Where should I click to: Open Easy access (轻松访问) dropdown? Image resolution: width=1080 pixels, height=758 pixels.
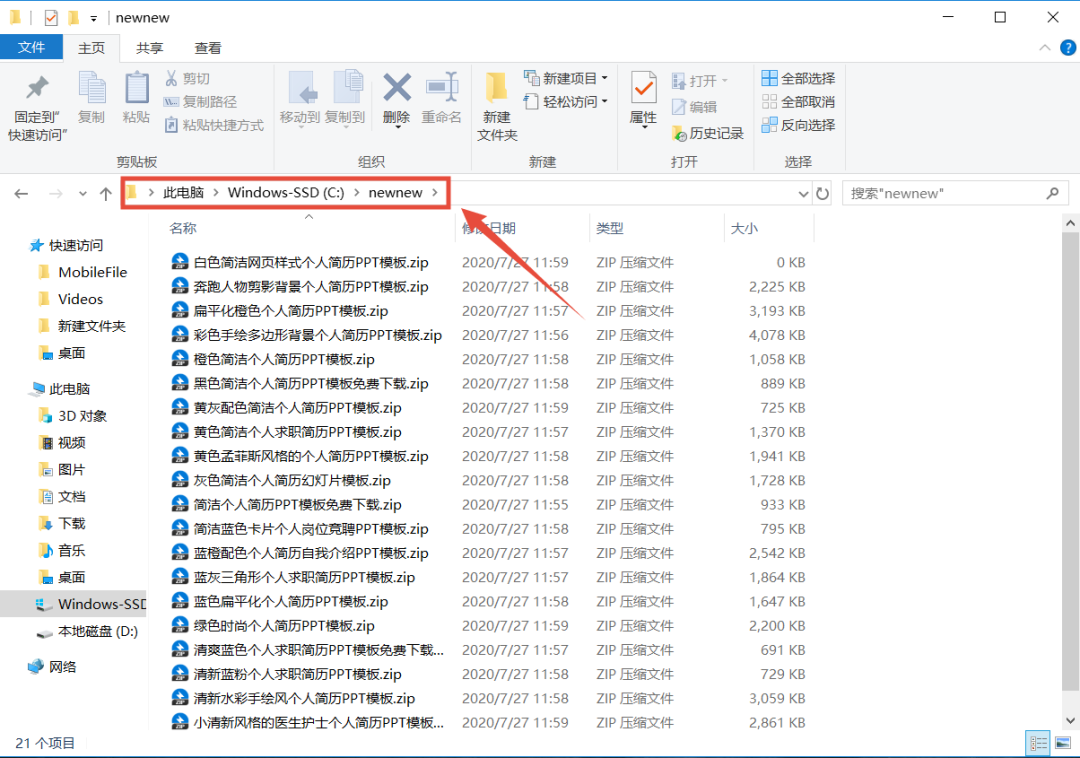click(x=565, y=102)
